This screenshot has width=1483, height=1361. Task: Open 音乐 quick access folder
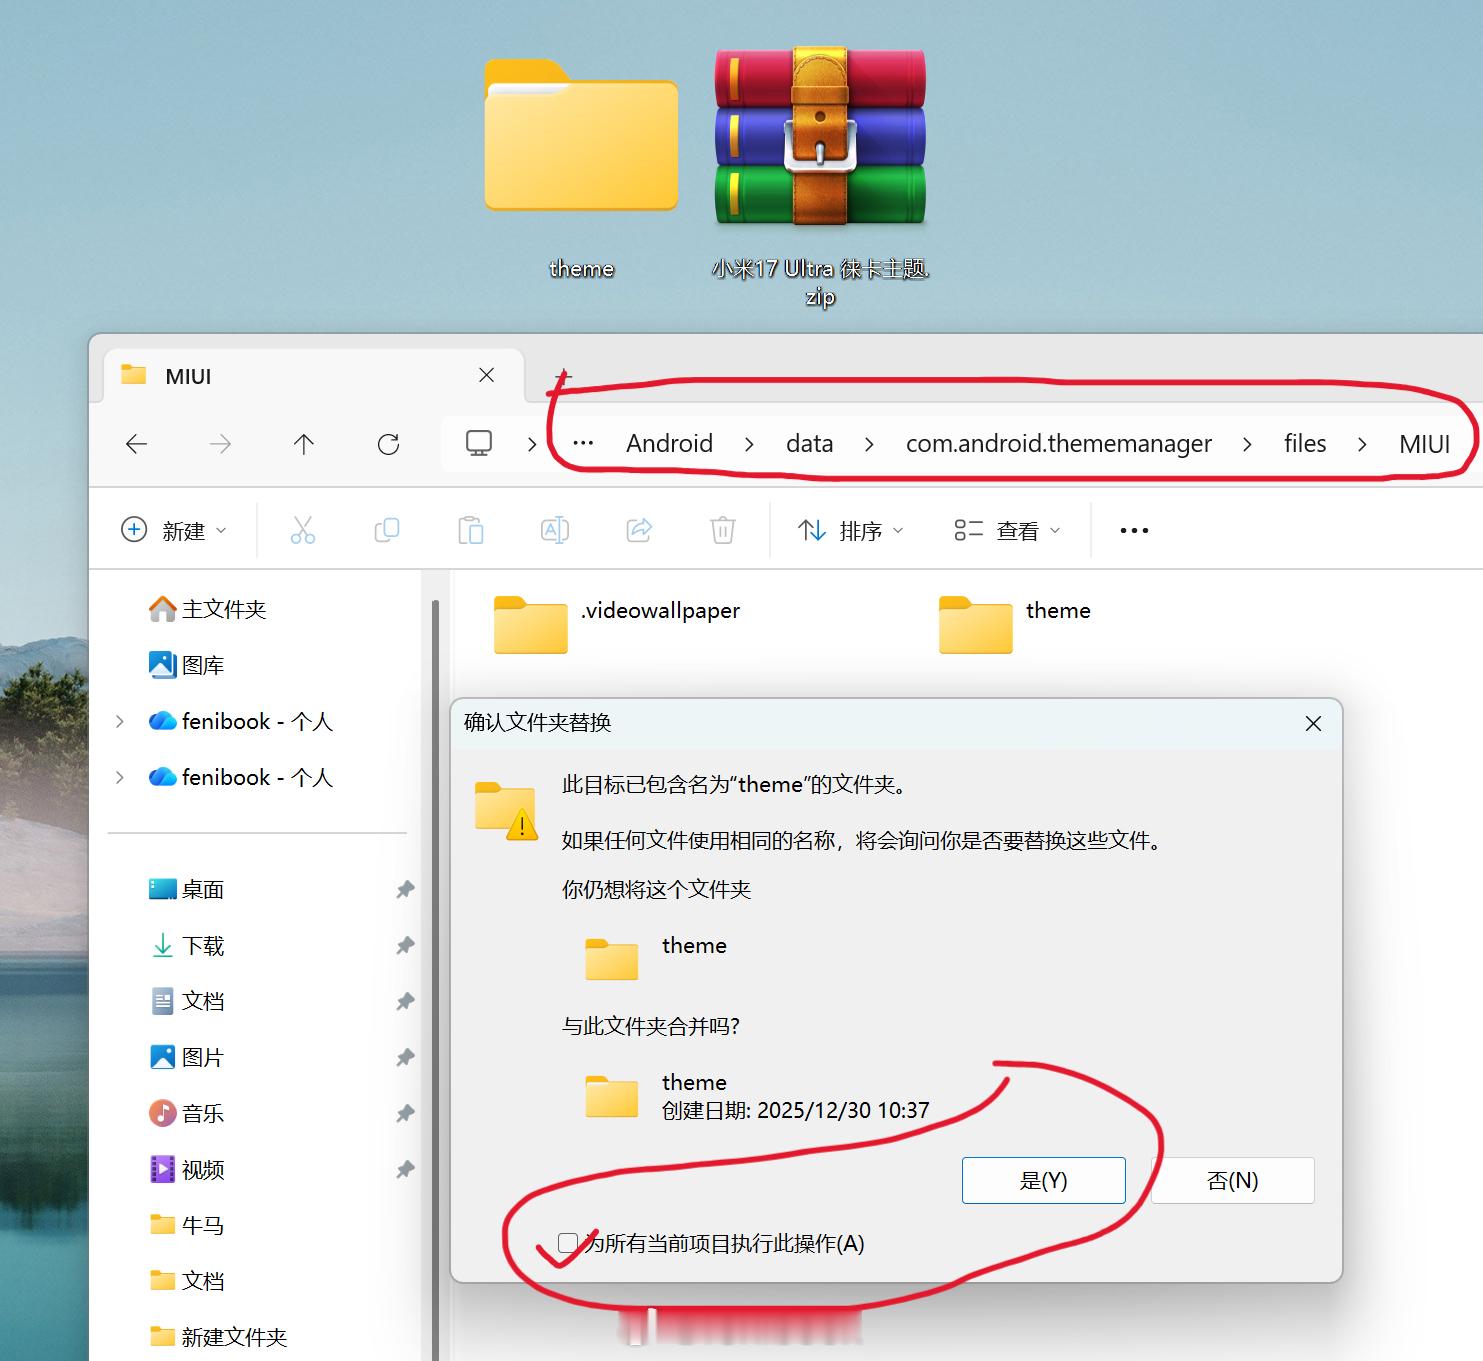click(187, 1113)
